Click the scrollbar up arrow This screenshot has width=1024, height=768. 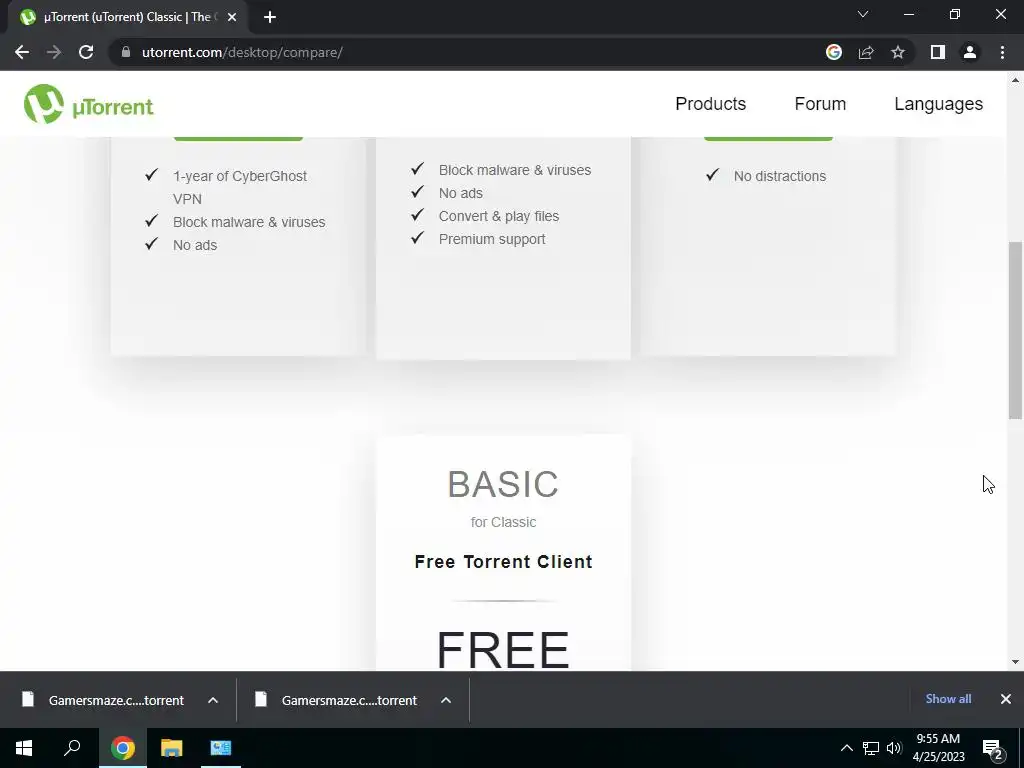1015,80
